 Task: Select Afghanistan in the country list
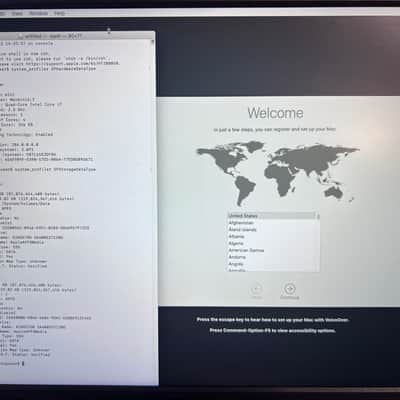point(272,223)
